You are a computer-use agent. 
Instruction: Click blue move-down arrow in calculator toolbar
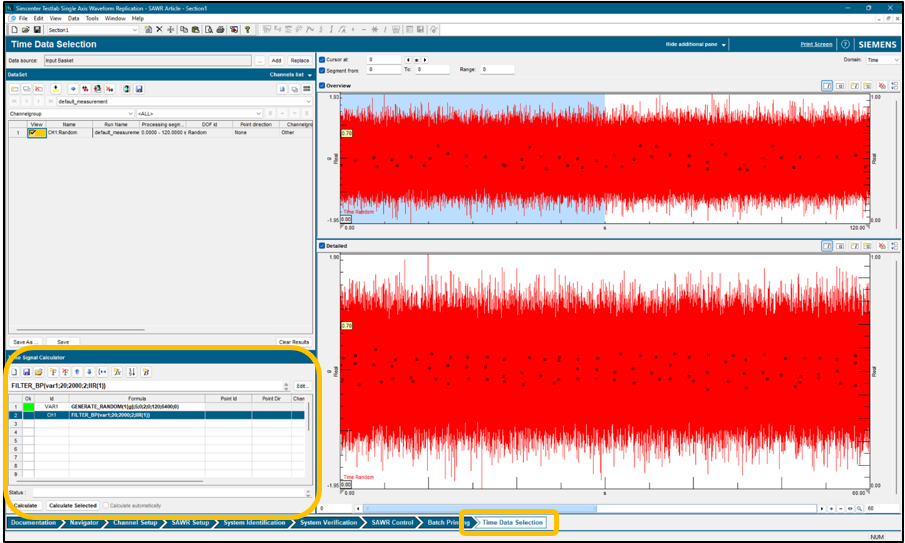coord(89,372)
